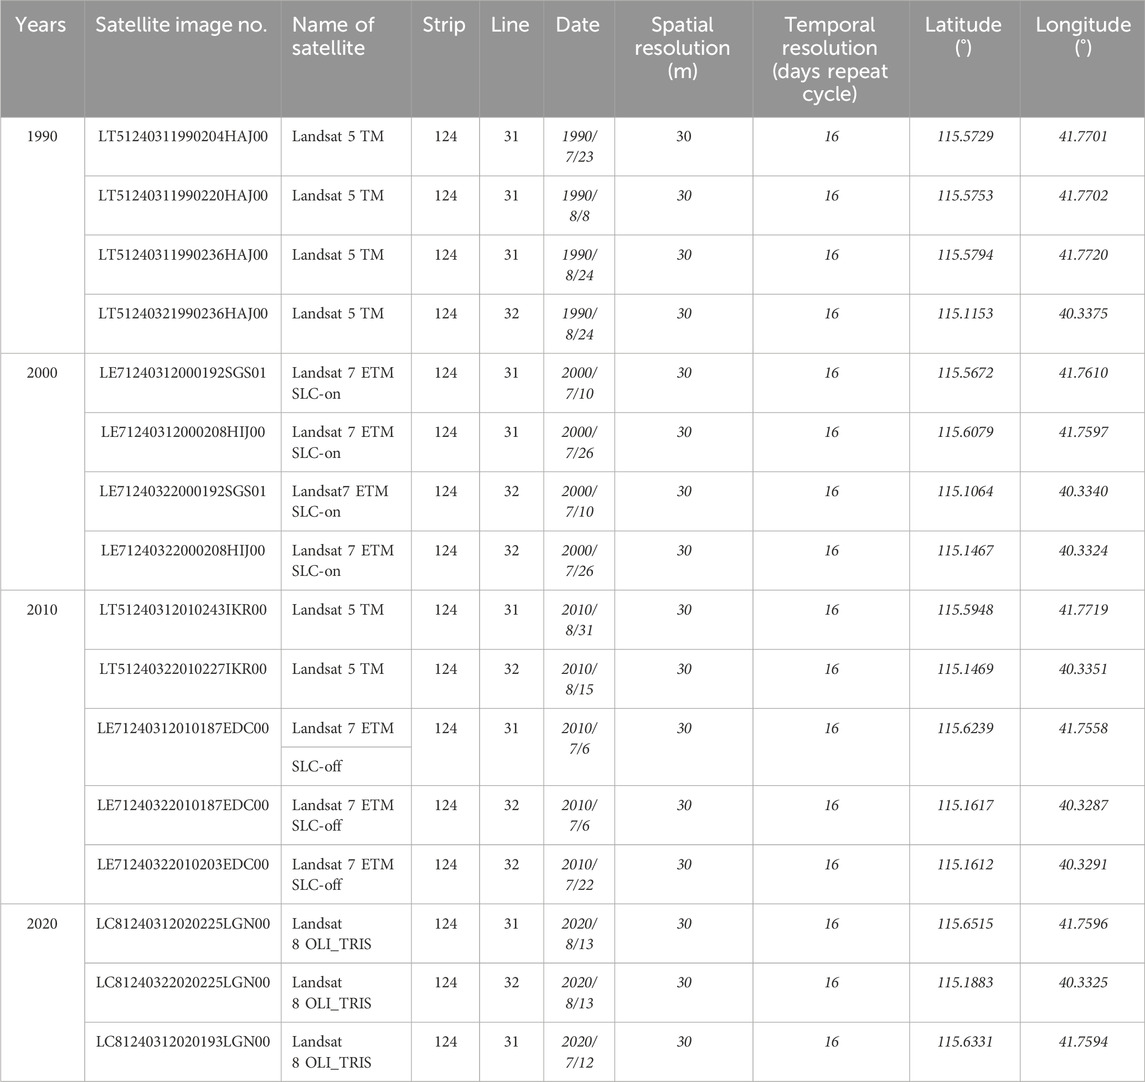This screenshot has height=1082, width=1145.
Task: Select image LT51240311990236HAJ00
Action: 183,255
